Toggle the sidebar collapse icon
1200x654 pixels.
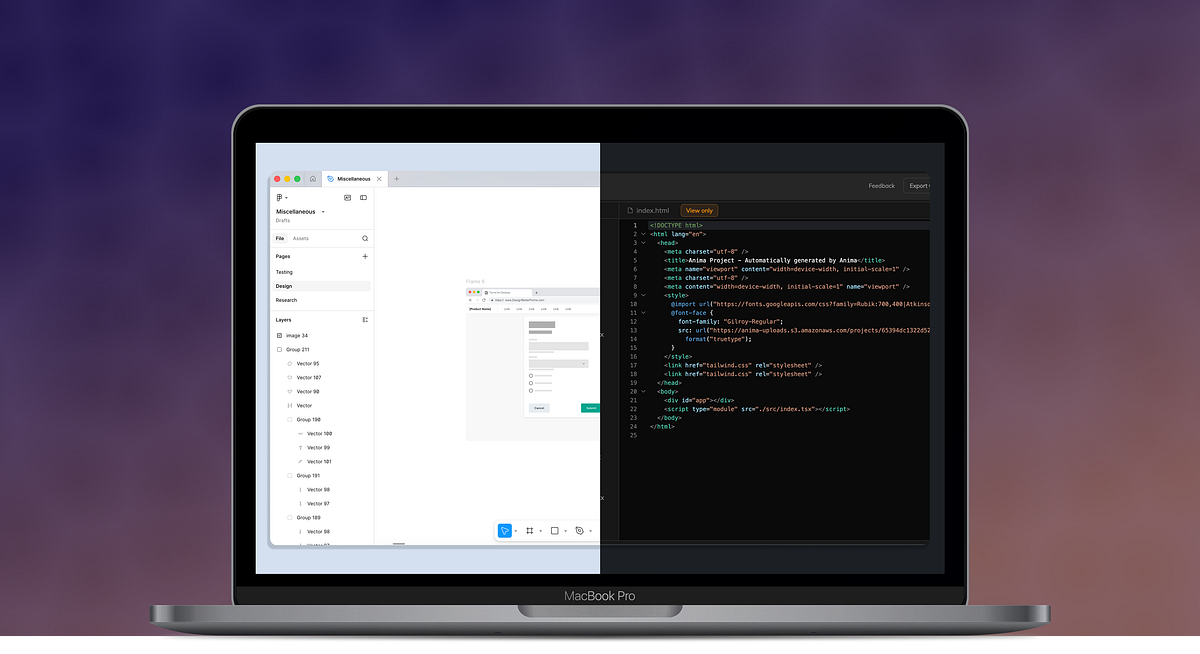pyautogui.click(x=363, y=198)
